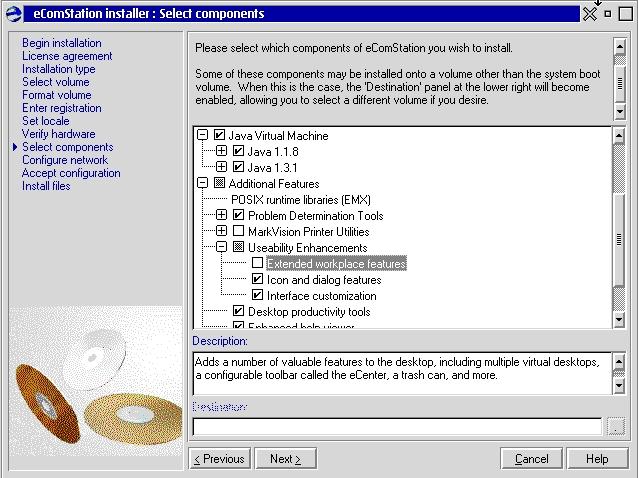Click the X close icon in title bar
The width and height of the screenshot is (638, 478).
tap(590, 14)
